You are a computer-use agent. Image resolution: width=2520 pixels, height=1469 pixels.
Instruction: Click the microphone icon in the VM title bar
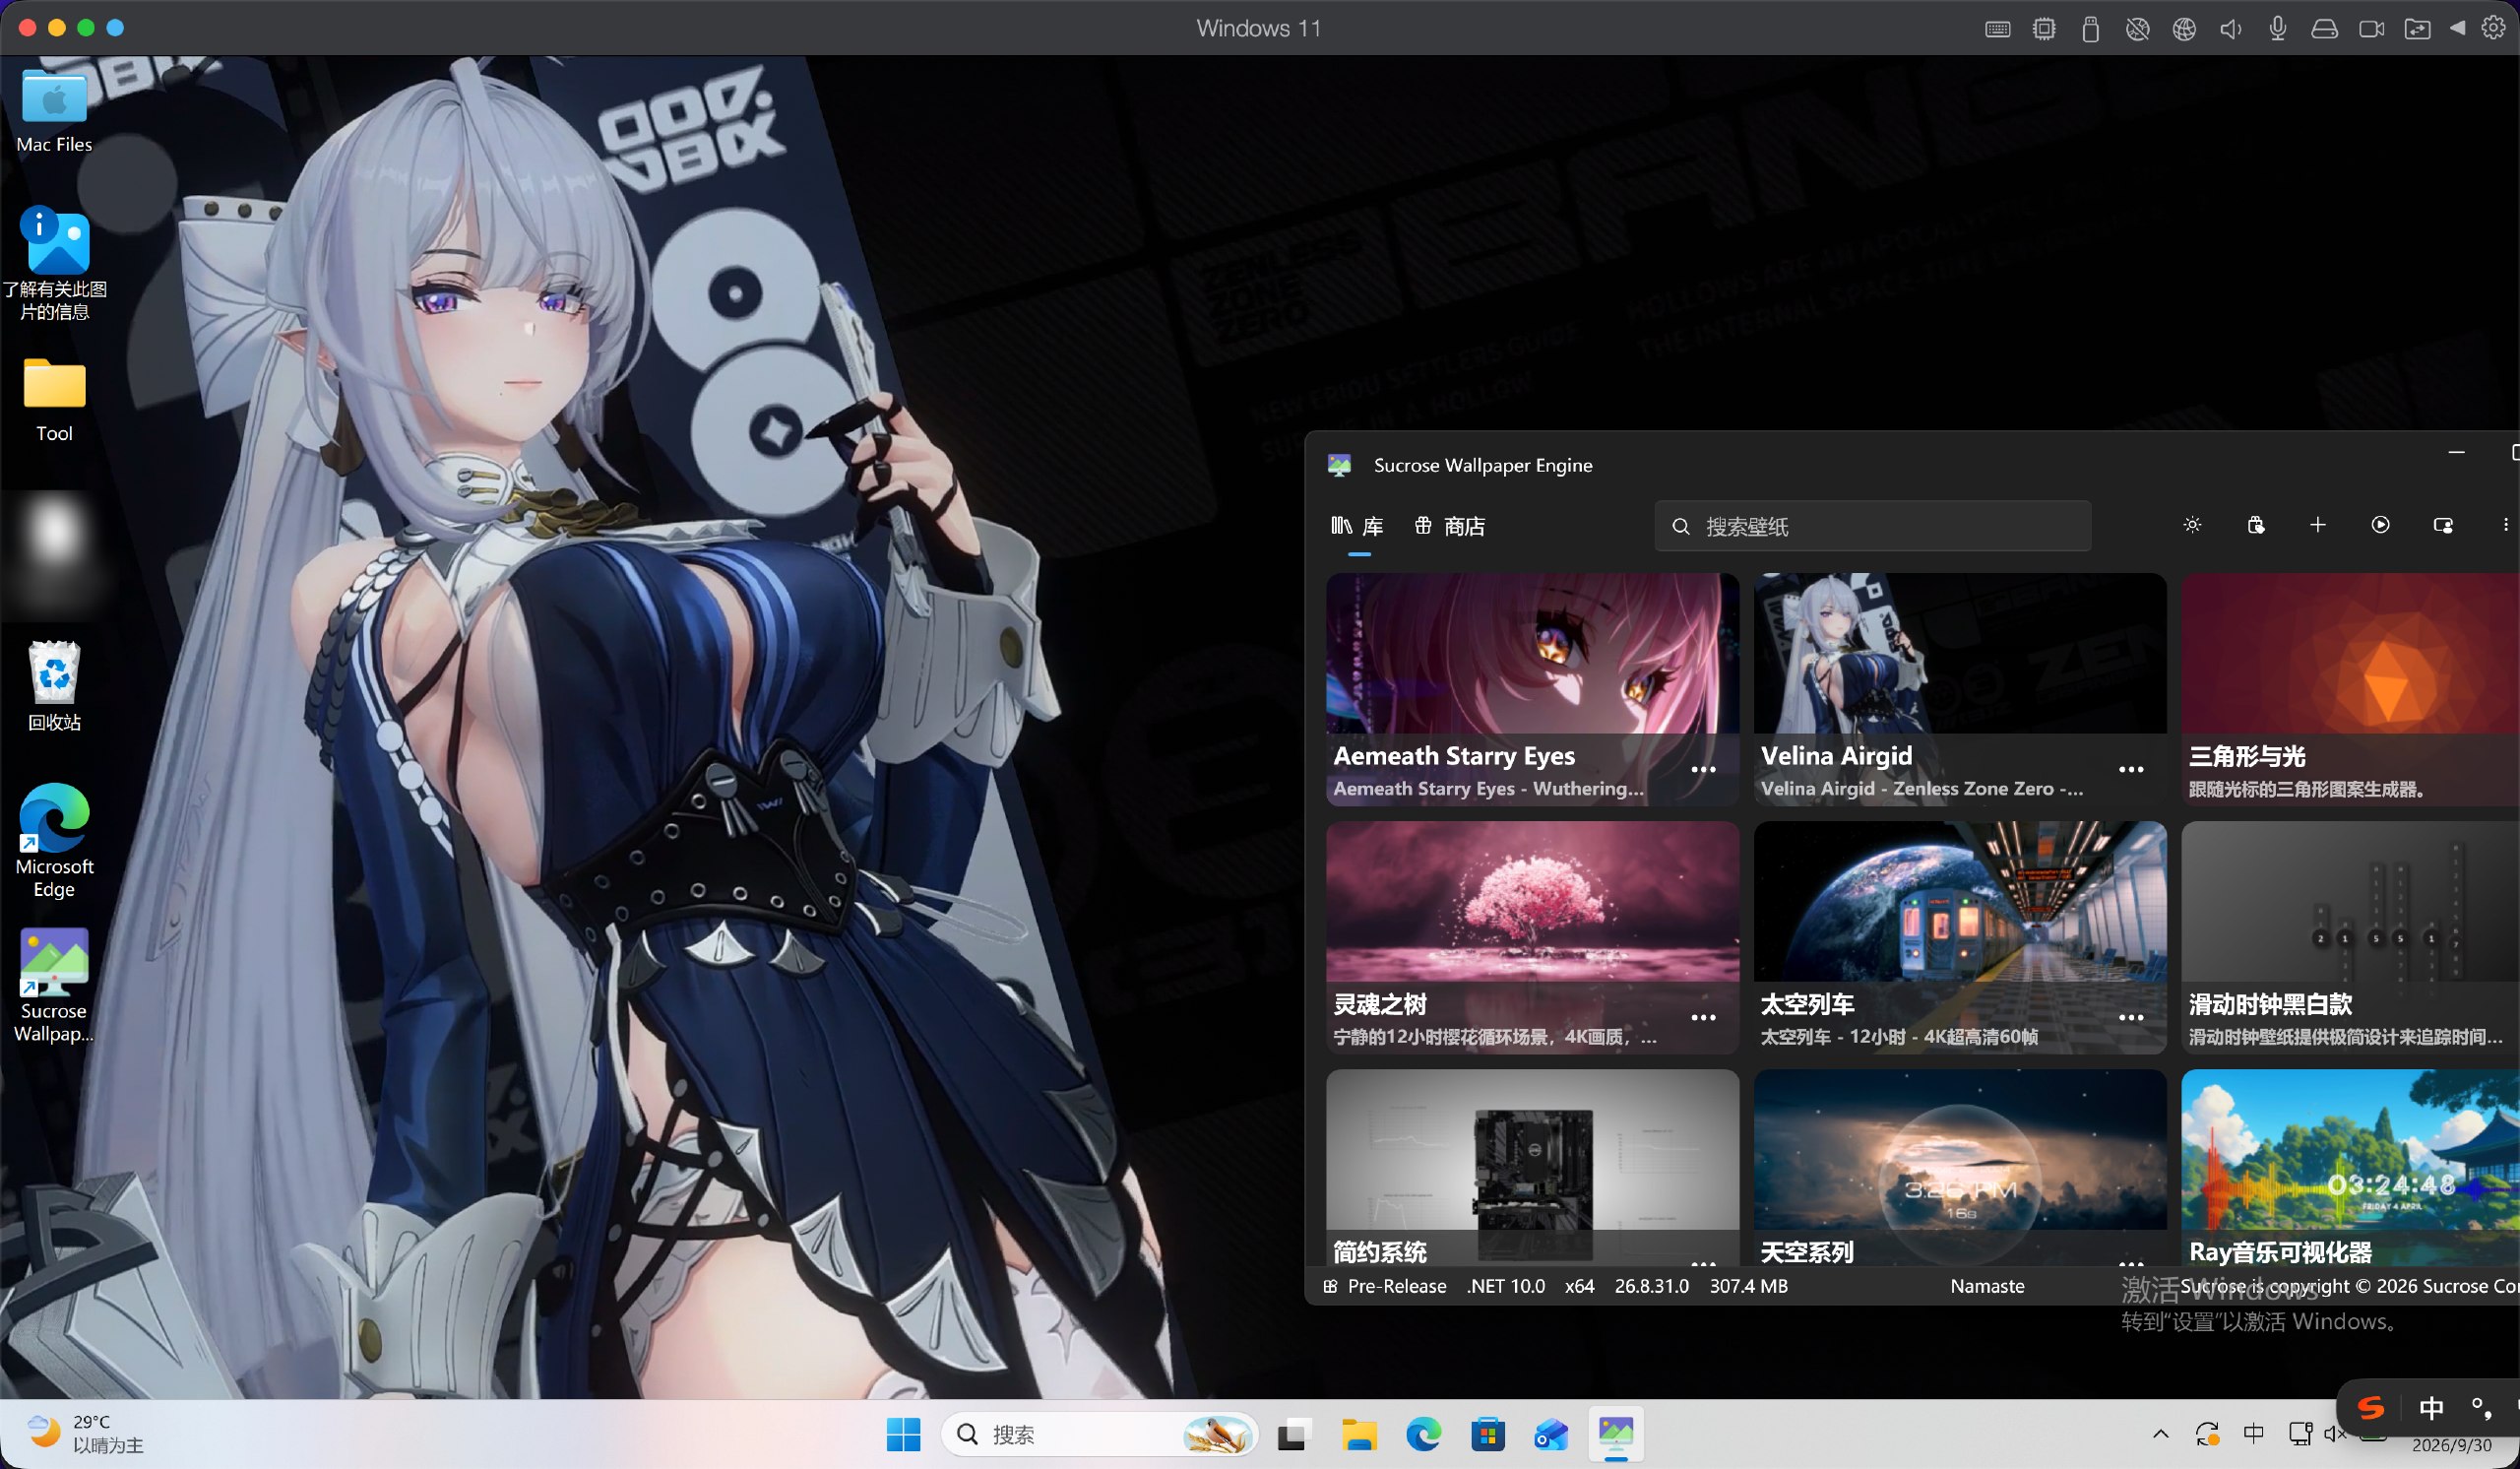[x=2277, y=28]
